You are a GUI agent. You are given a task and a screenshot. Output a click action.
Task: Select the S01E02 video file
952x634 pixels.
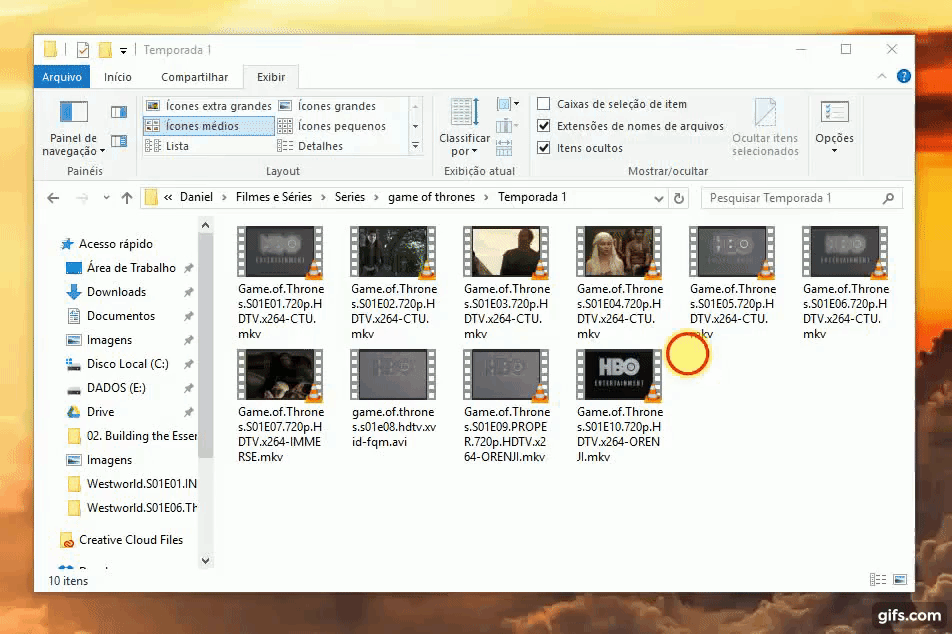tap(393, 283)
